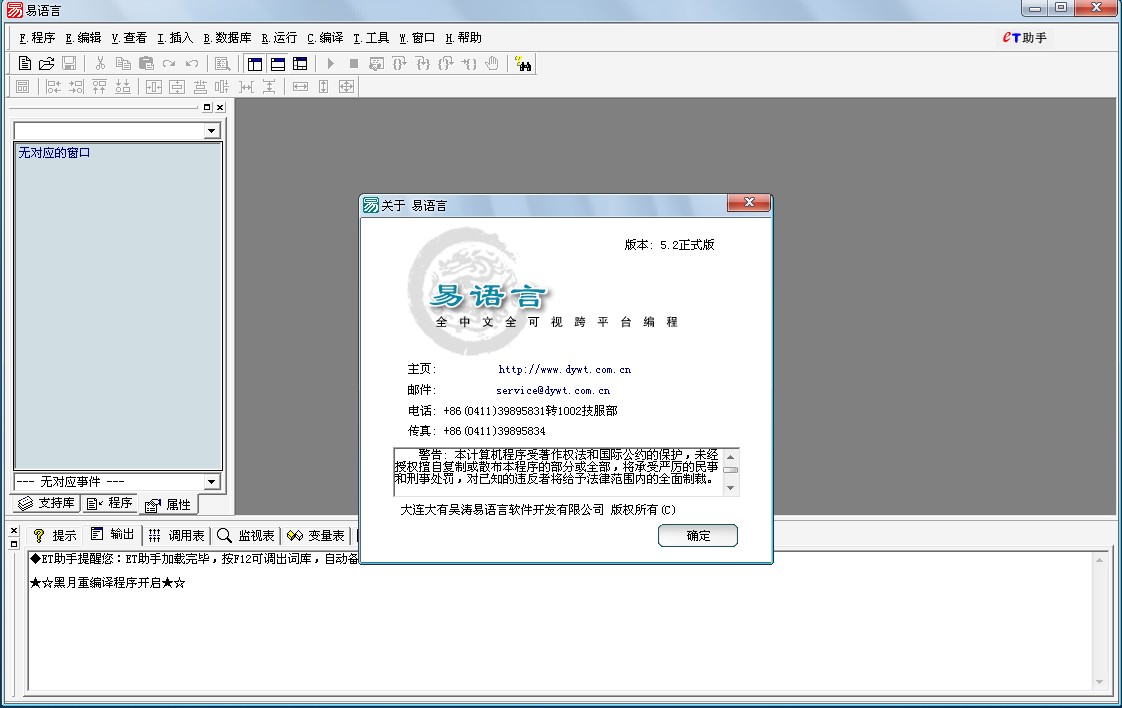The image size is (1122, 708).
Task: Click the make same width icon
Action: click(301, 87)
